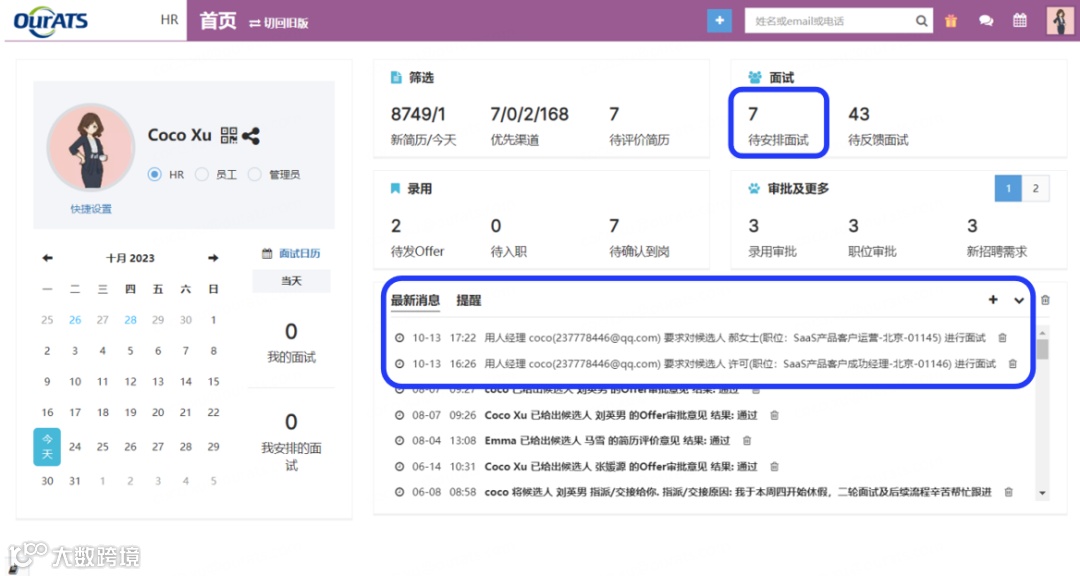Open the gift icon in header
This screenshot has width=1080, height=576.
coord(951,21)
